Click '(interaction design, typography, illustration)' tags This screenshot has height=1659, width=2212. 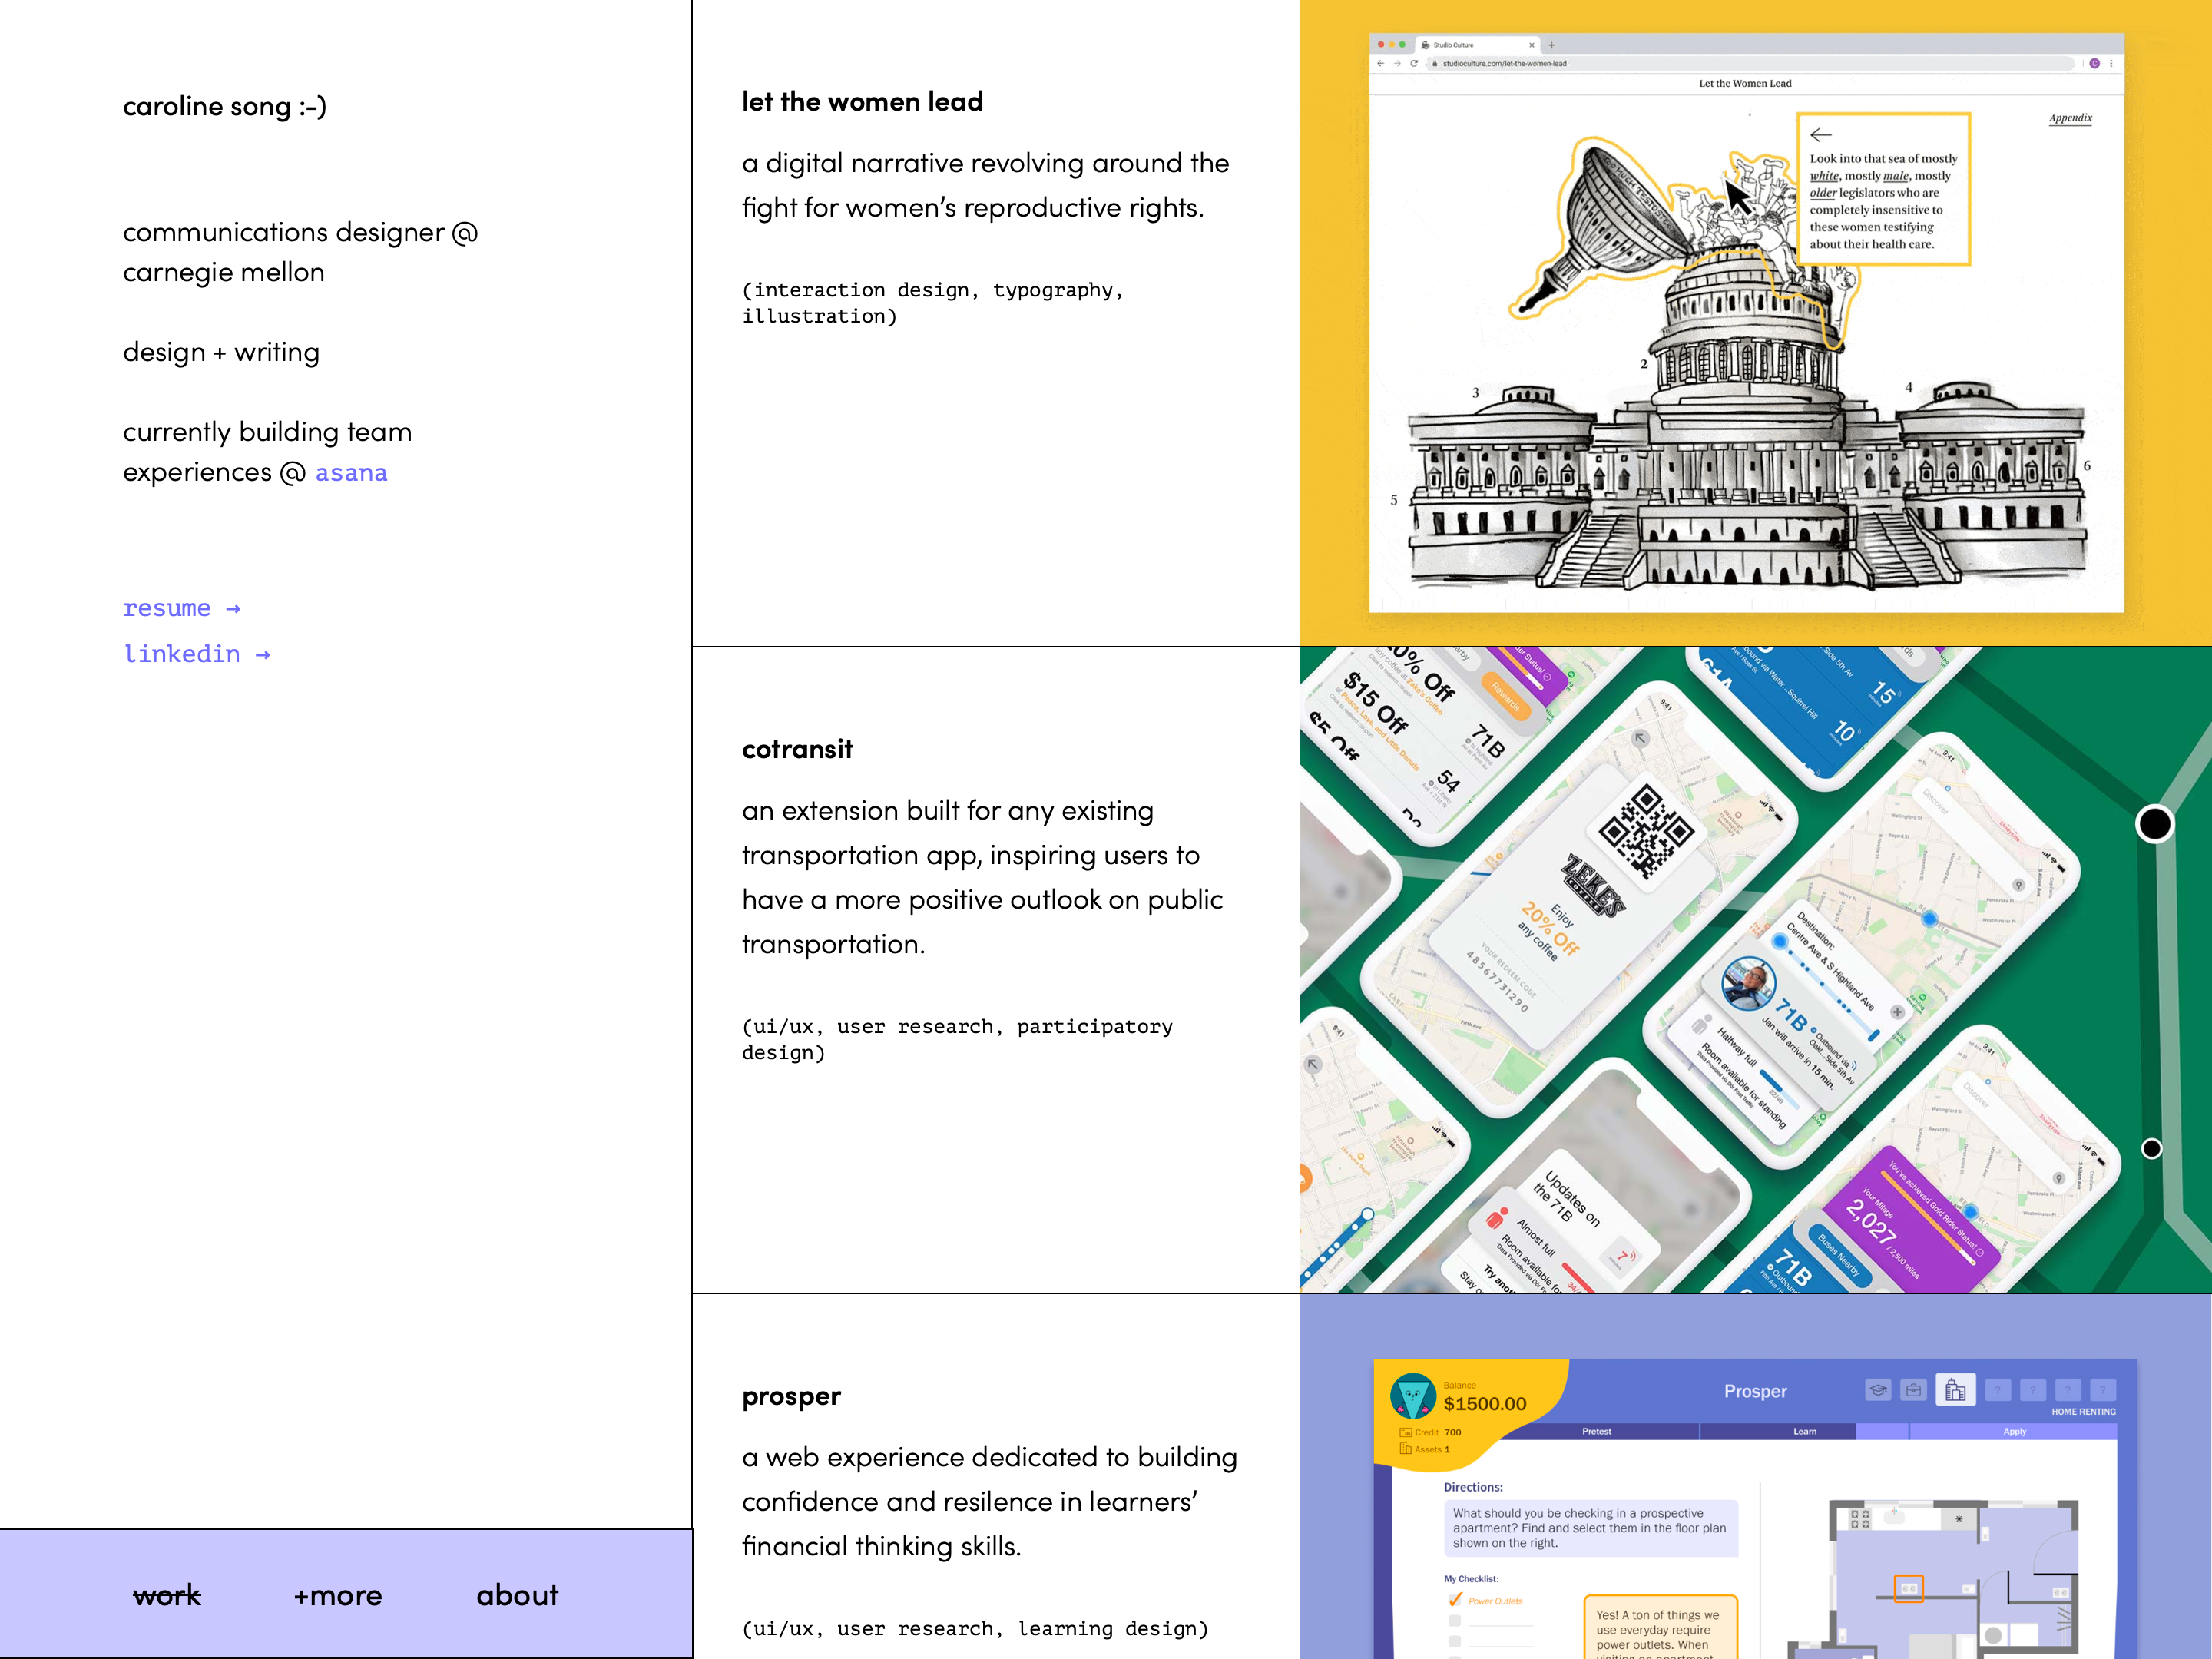(933, 303)
